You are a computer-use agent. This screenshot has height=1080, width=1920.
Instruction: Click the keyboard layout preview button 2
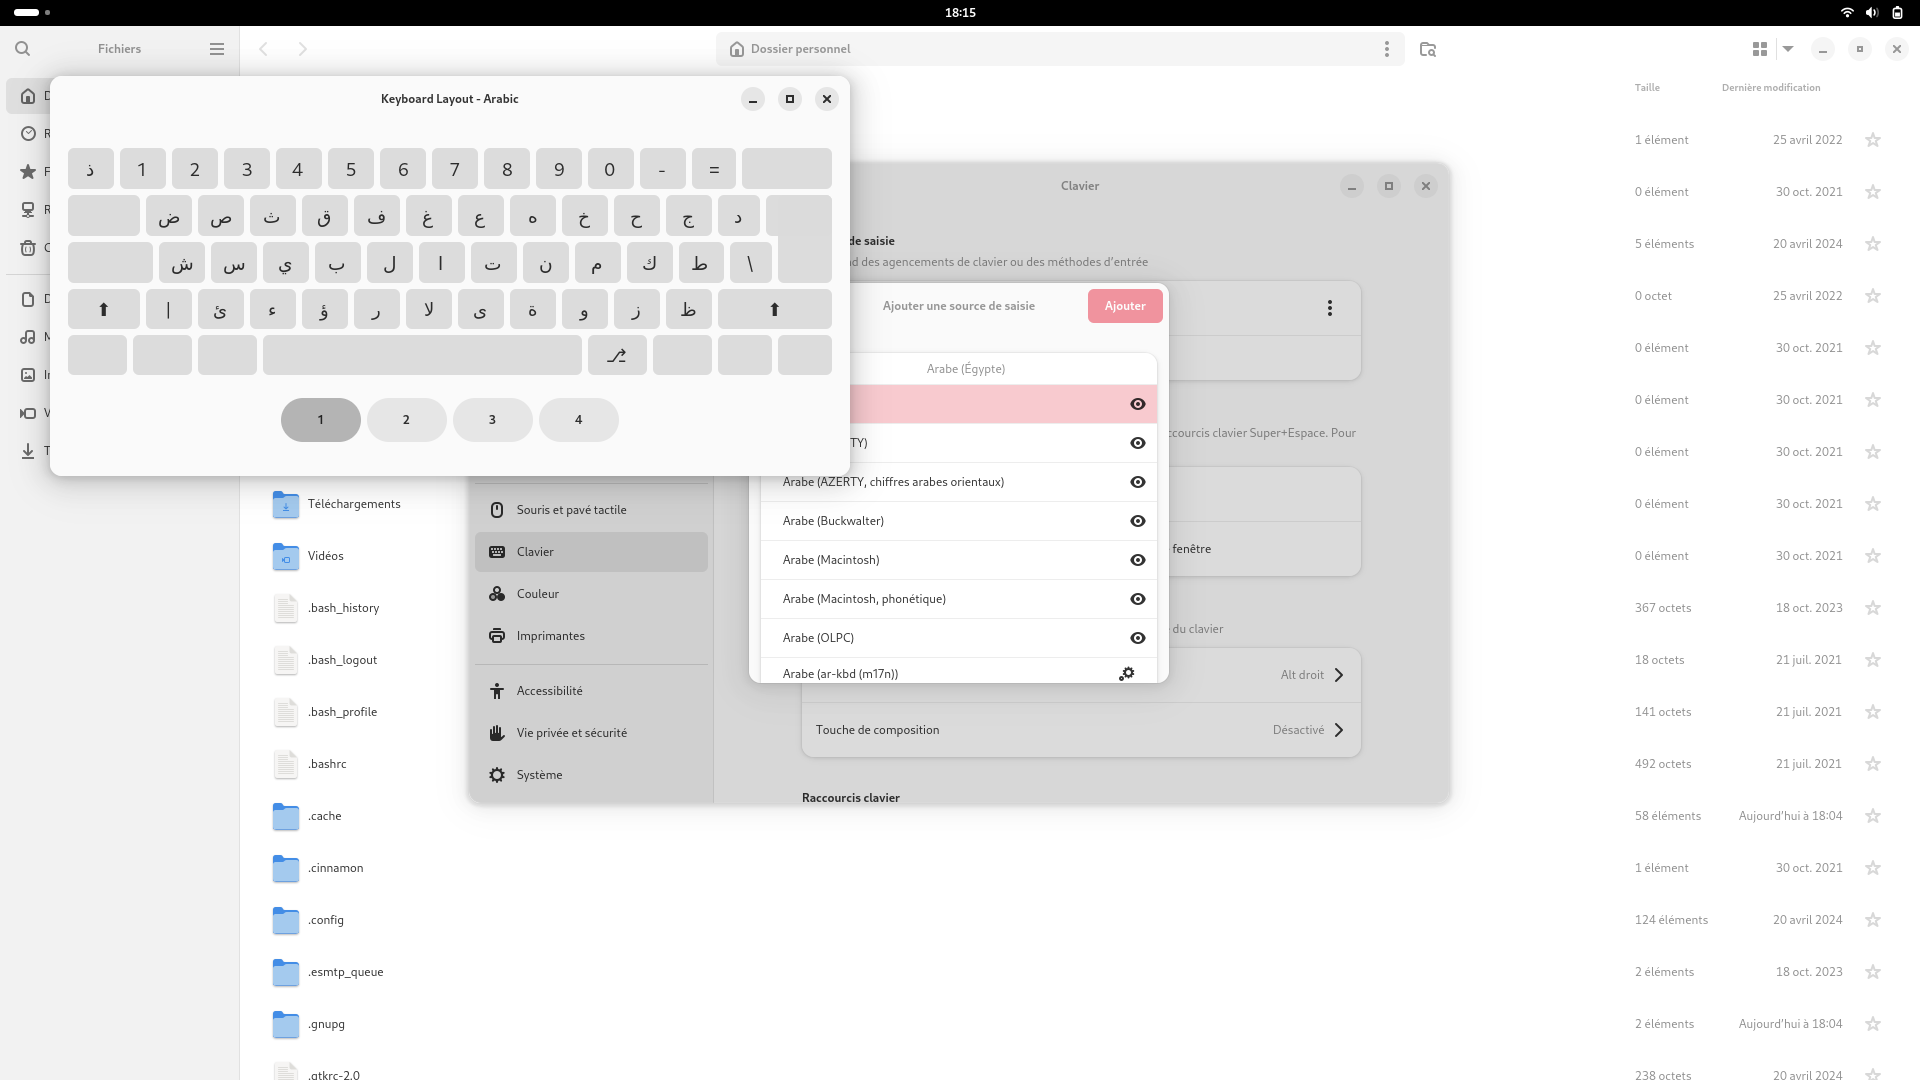(406, 419)
